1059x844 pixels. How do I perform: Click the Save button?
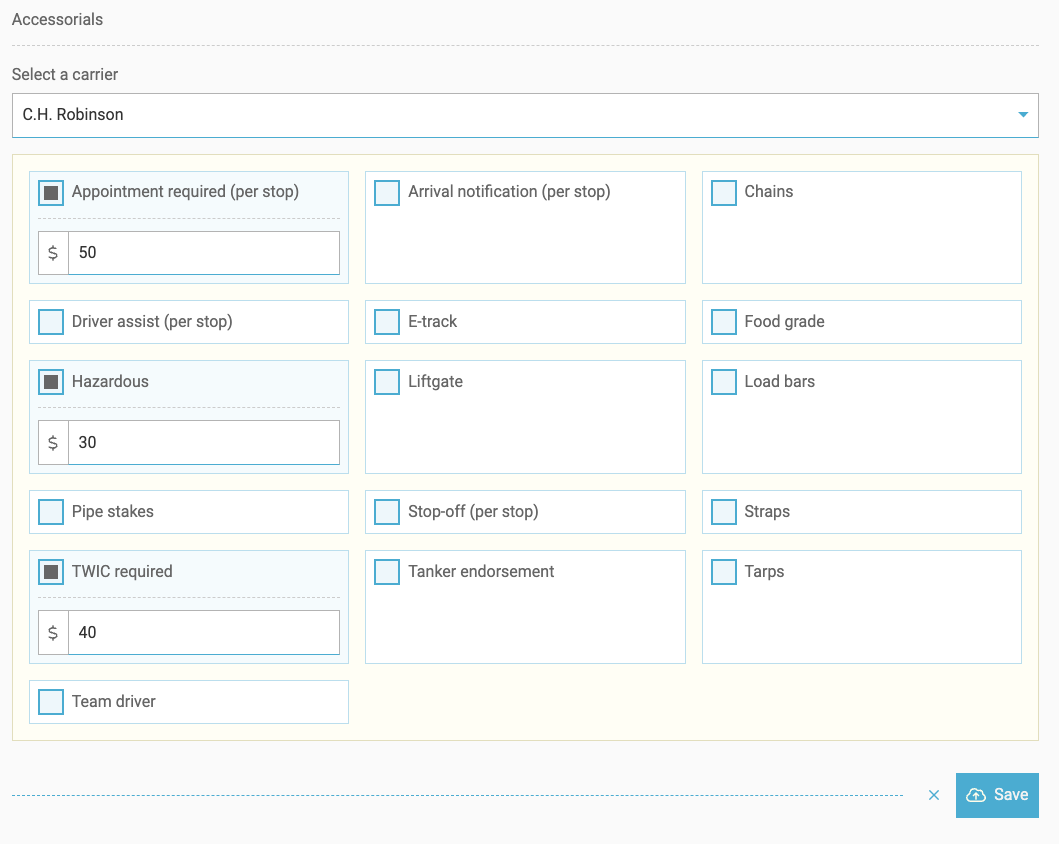[x=997, y=795]
